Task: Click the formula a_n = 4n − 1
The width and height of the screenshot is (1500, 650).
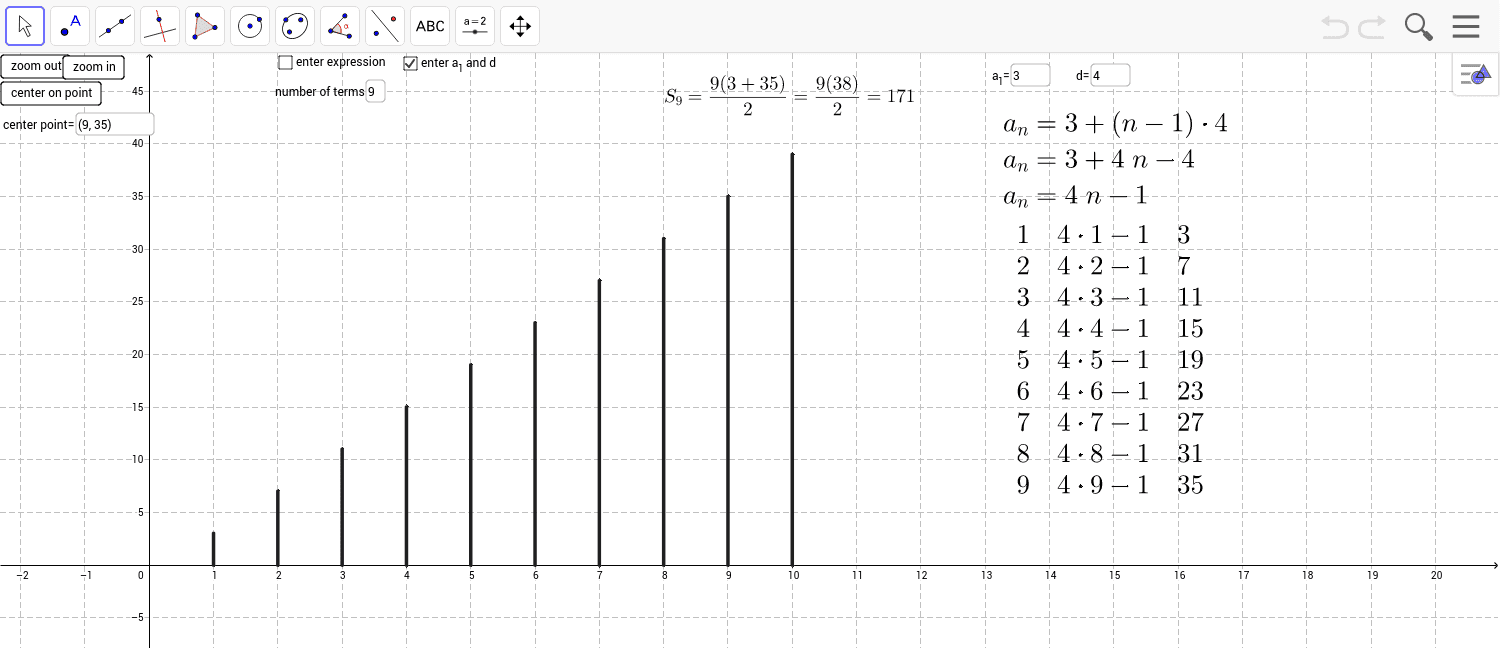Action: [1075, 195]
